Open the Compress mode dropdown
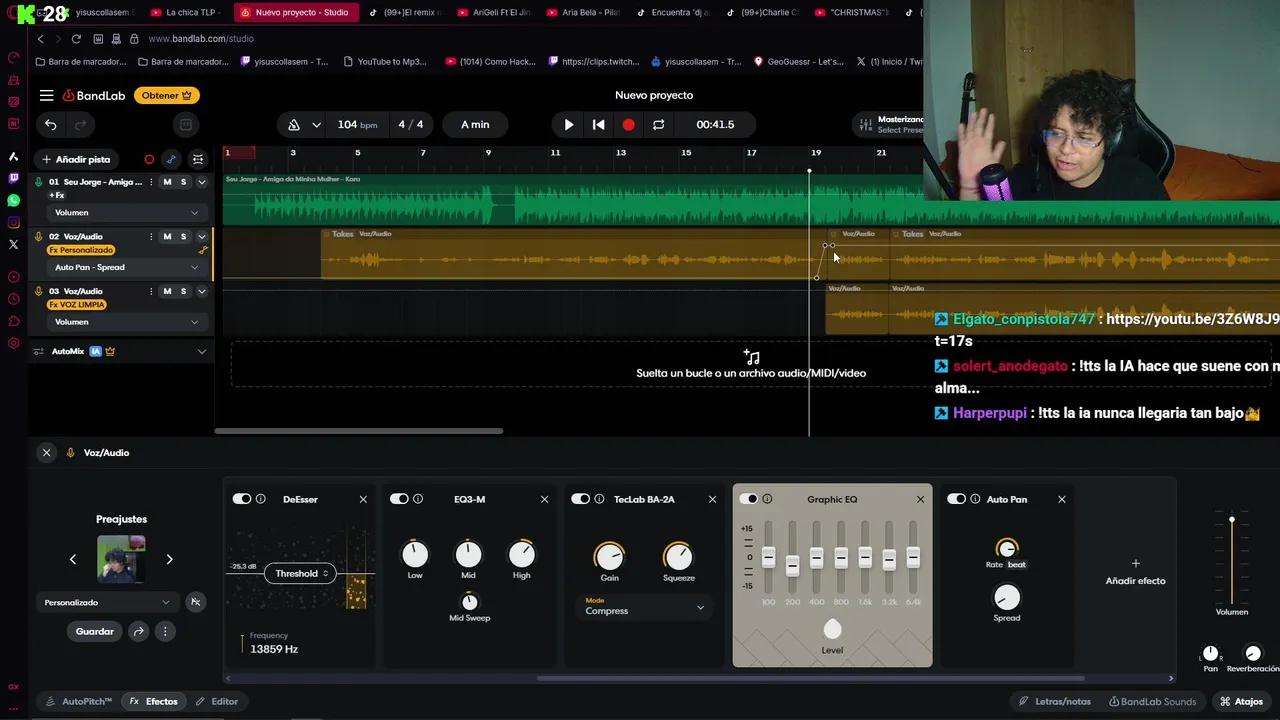 click(x=644, y=606)
